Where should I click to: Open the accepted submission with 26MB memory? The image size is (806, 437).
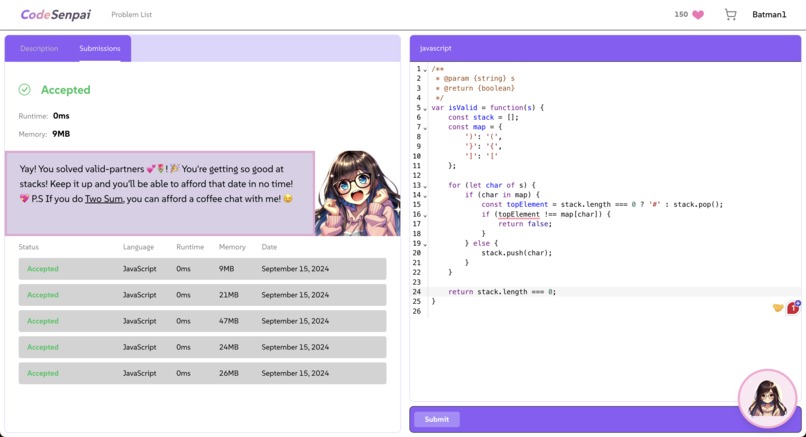203,373
